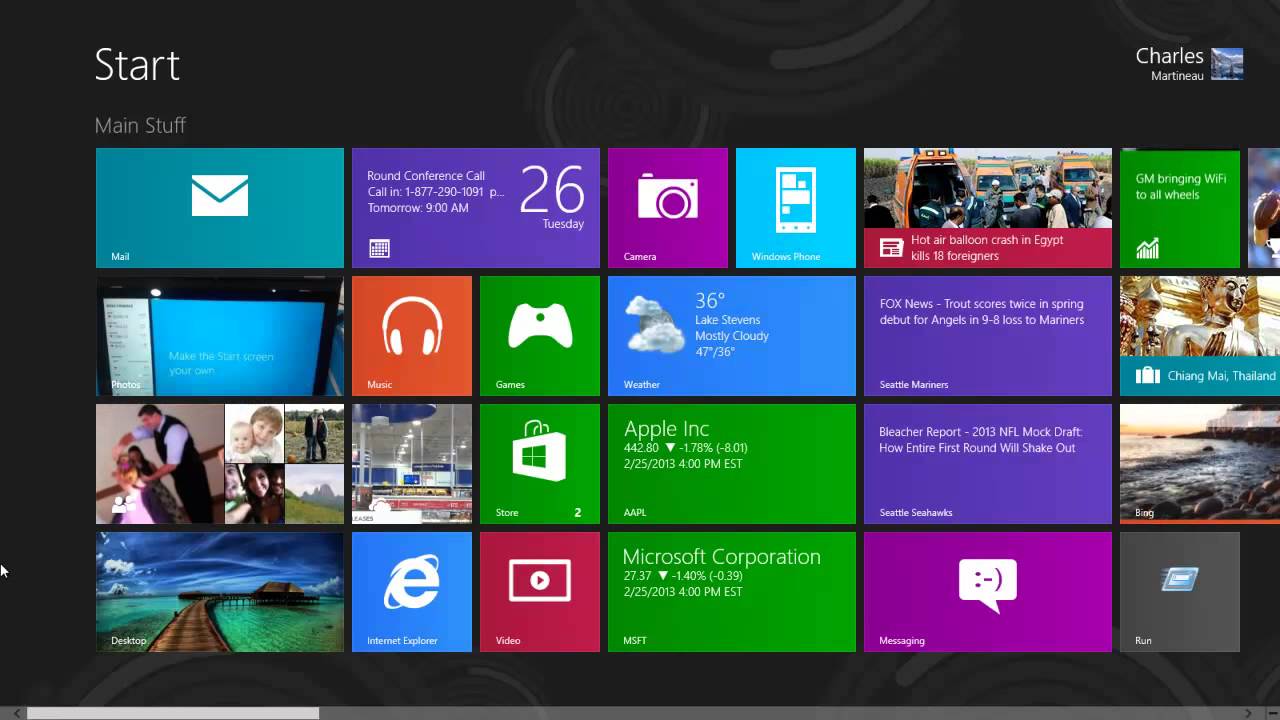Open the Run tile
This screenshot has height=720, width=1280.
click(x=1180, y=592)
